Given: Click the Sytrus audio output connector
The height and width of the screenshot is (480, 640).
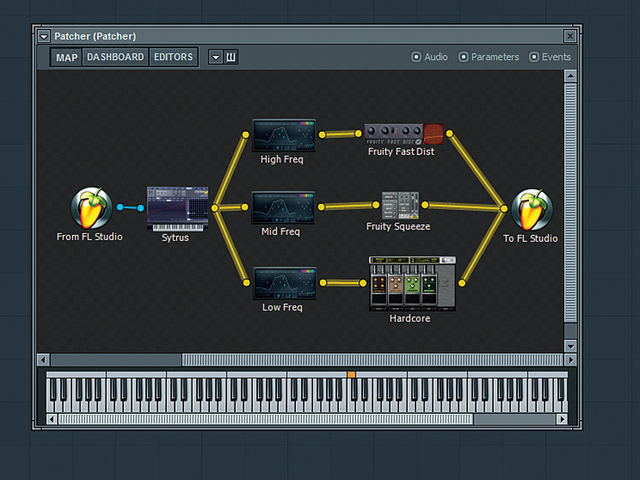Looking at the screenshot, I should click(x=215, y=208).
